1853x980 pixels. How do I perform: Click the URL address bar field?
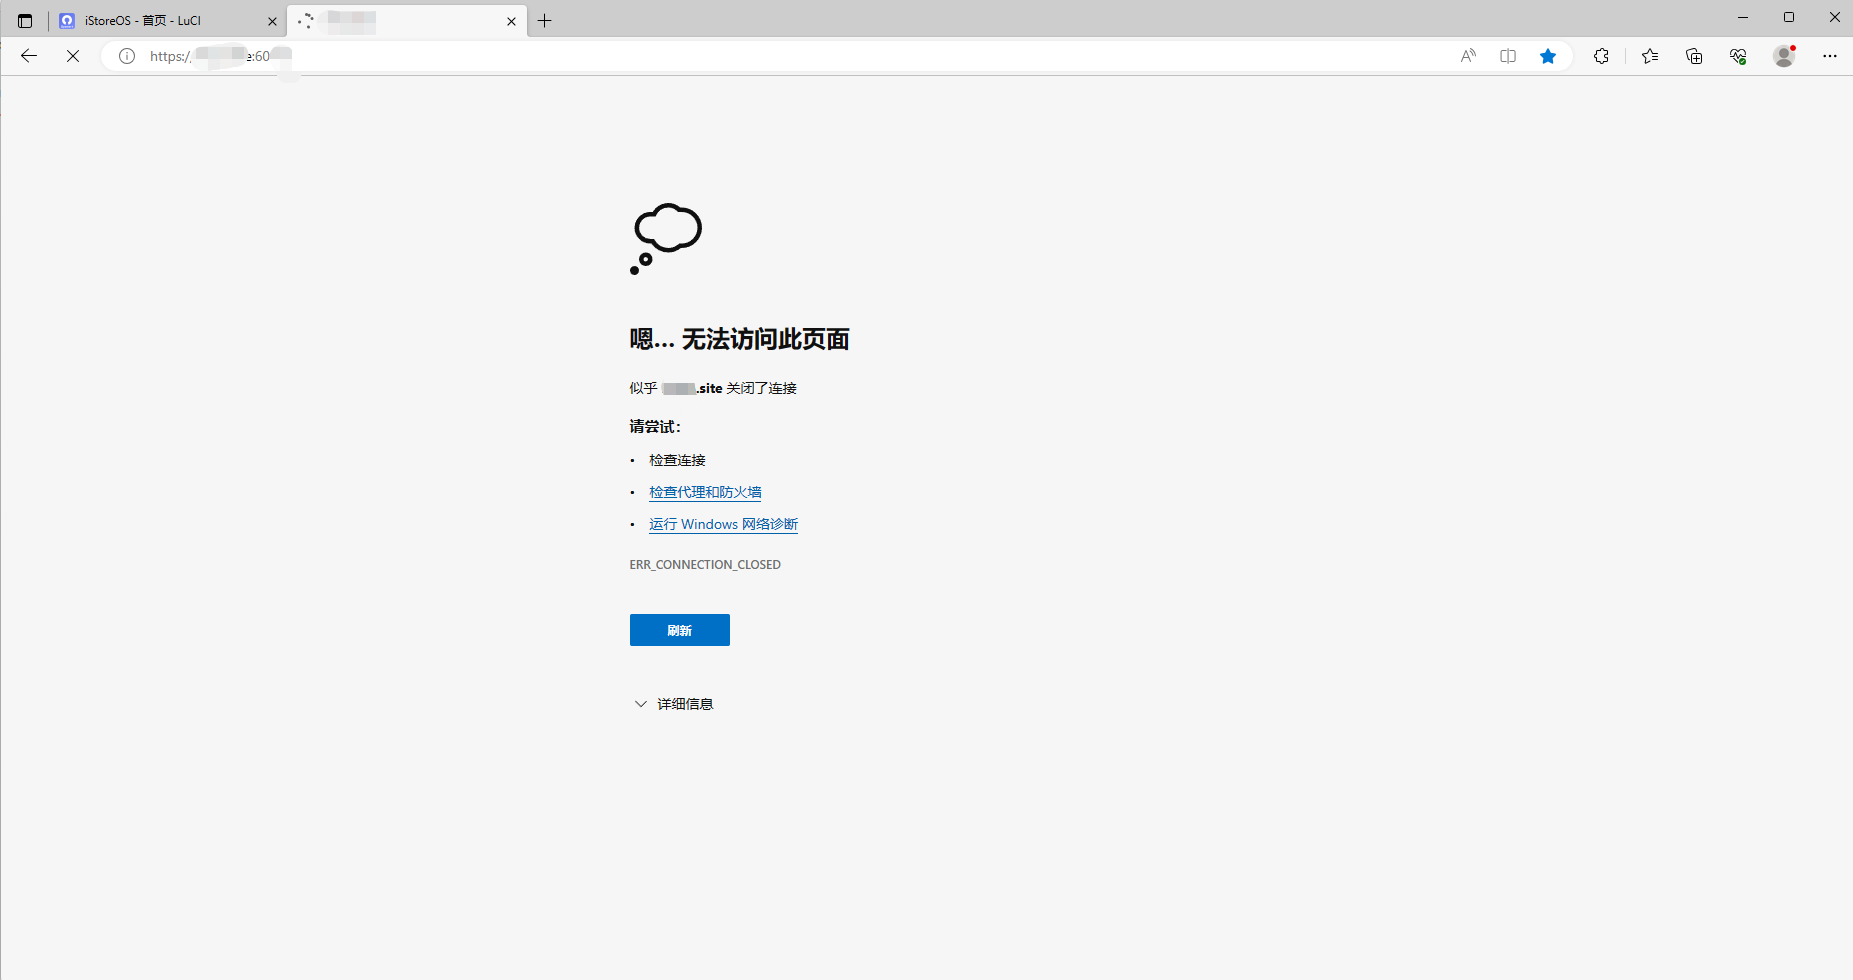[800, 56]
